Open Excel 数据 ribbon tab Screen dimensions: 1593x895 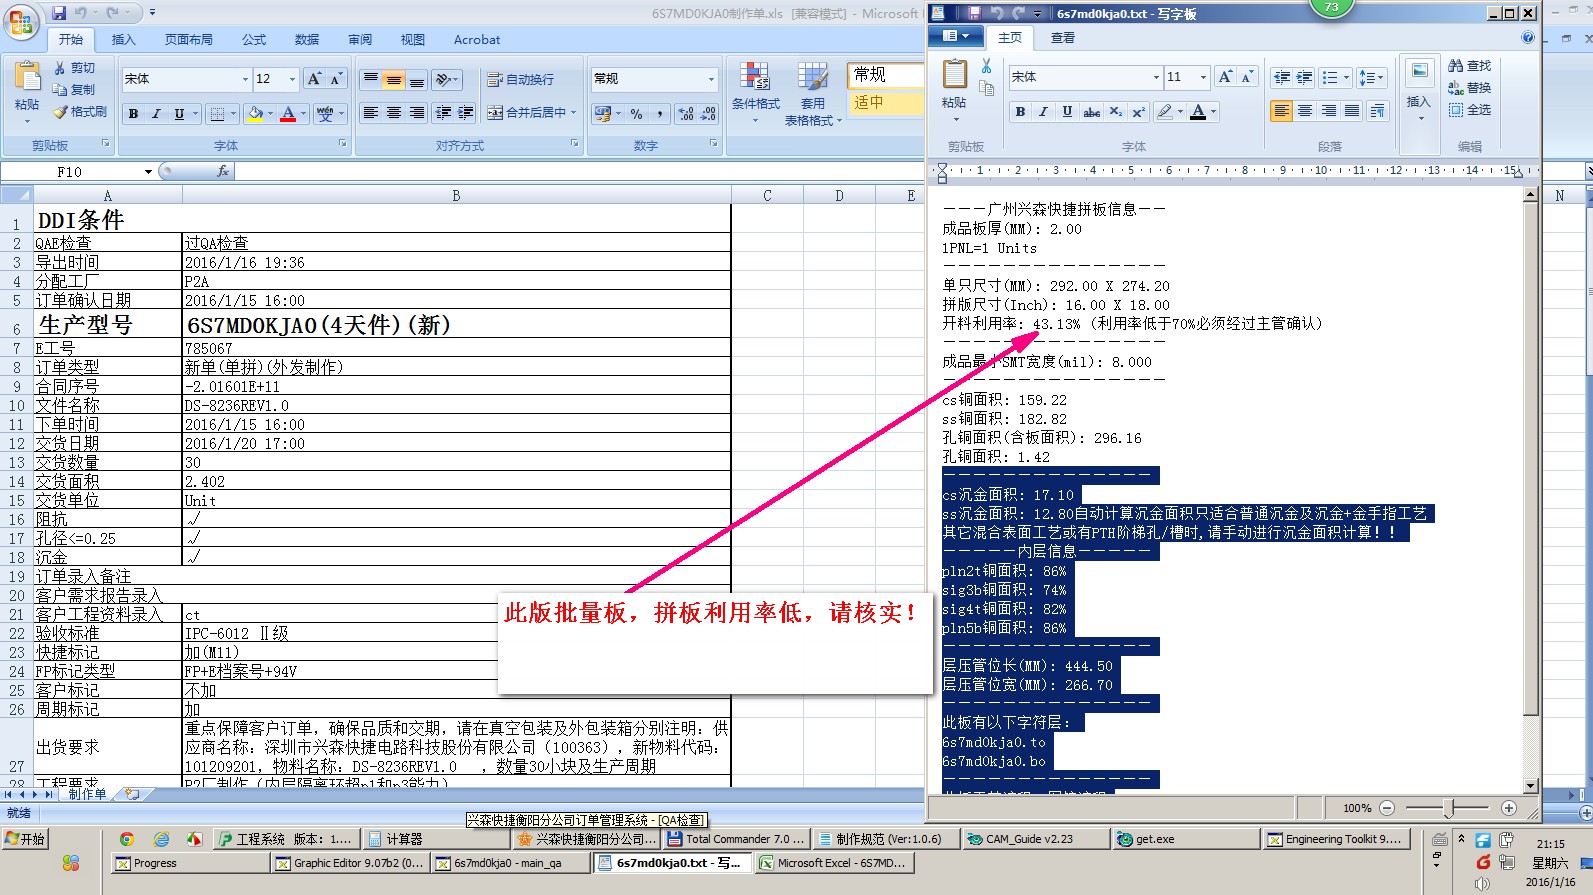(307, 40)
